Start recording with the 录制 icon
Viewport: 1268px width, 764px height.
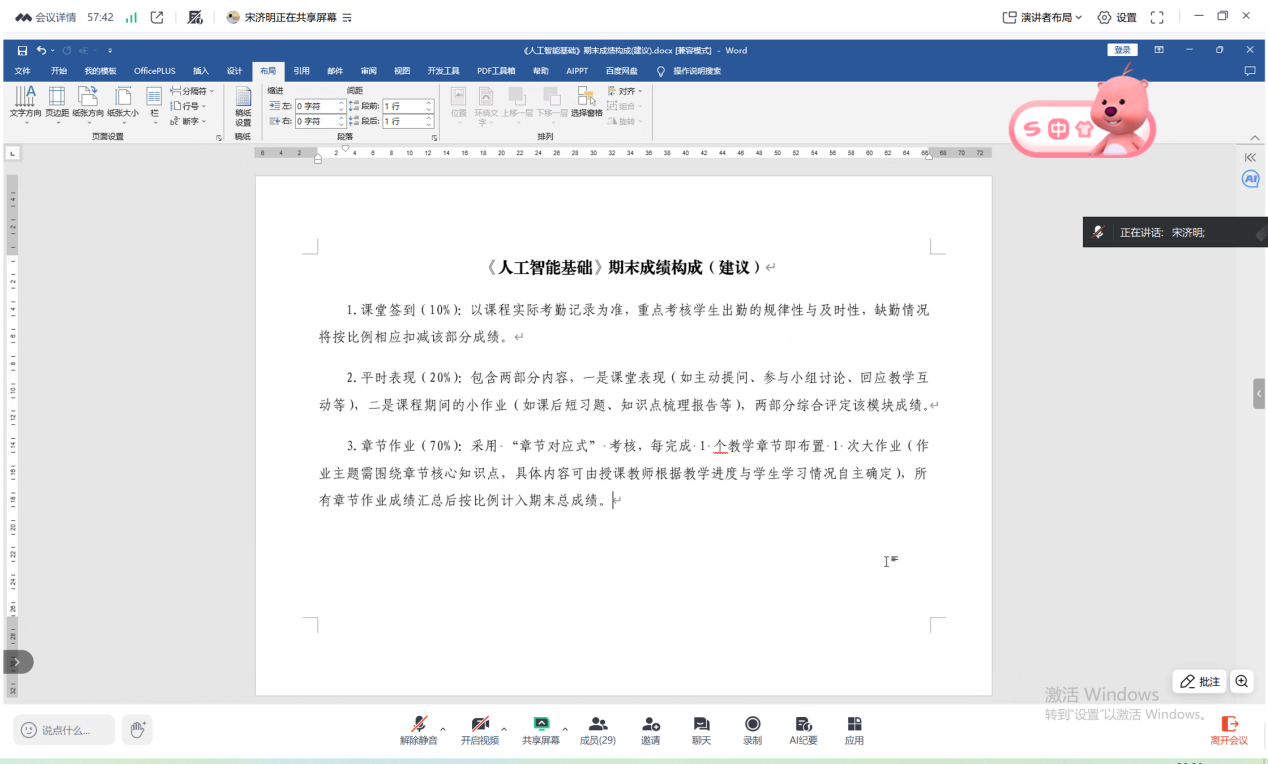tap(752, 730)
